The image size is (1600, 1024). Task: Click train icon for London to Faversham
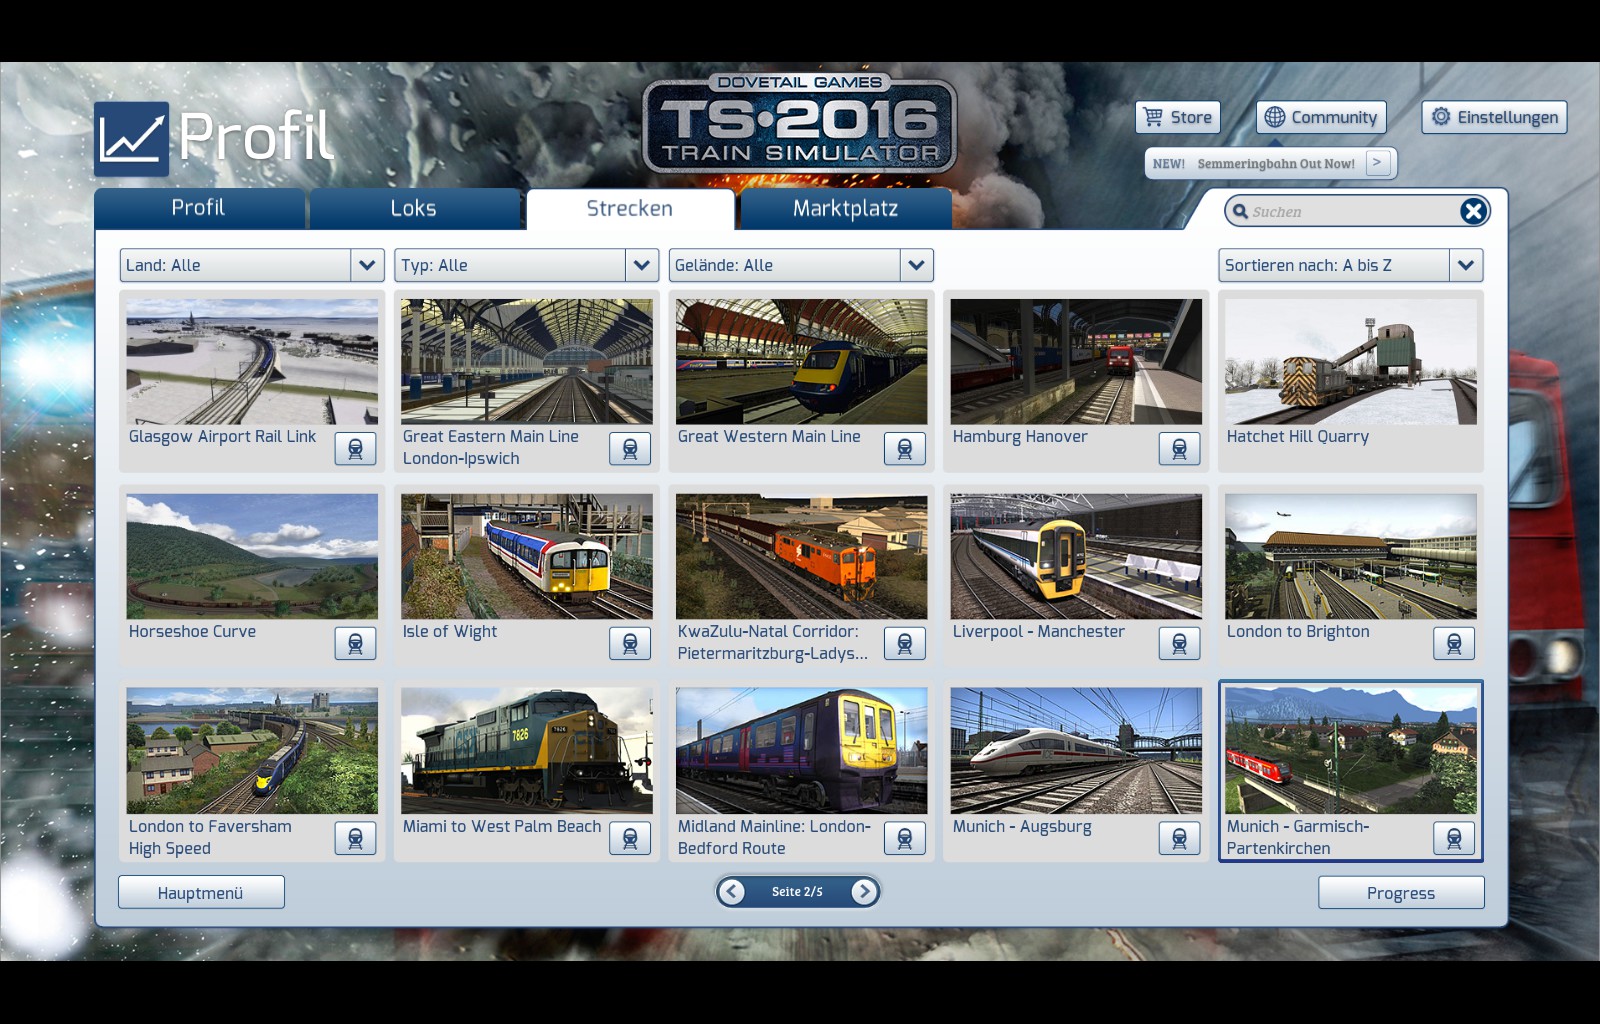[x=355, y=839]
